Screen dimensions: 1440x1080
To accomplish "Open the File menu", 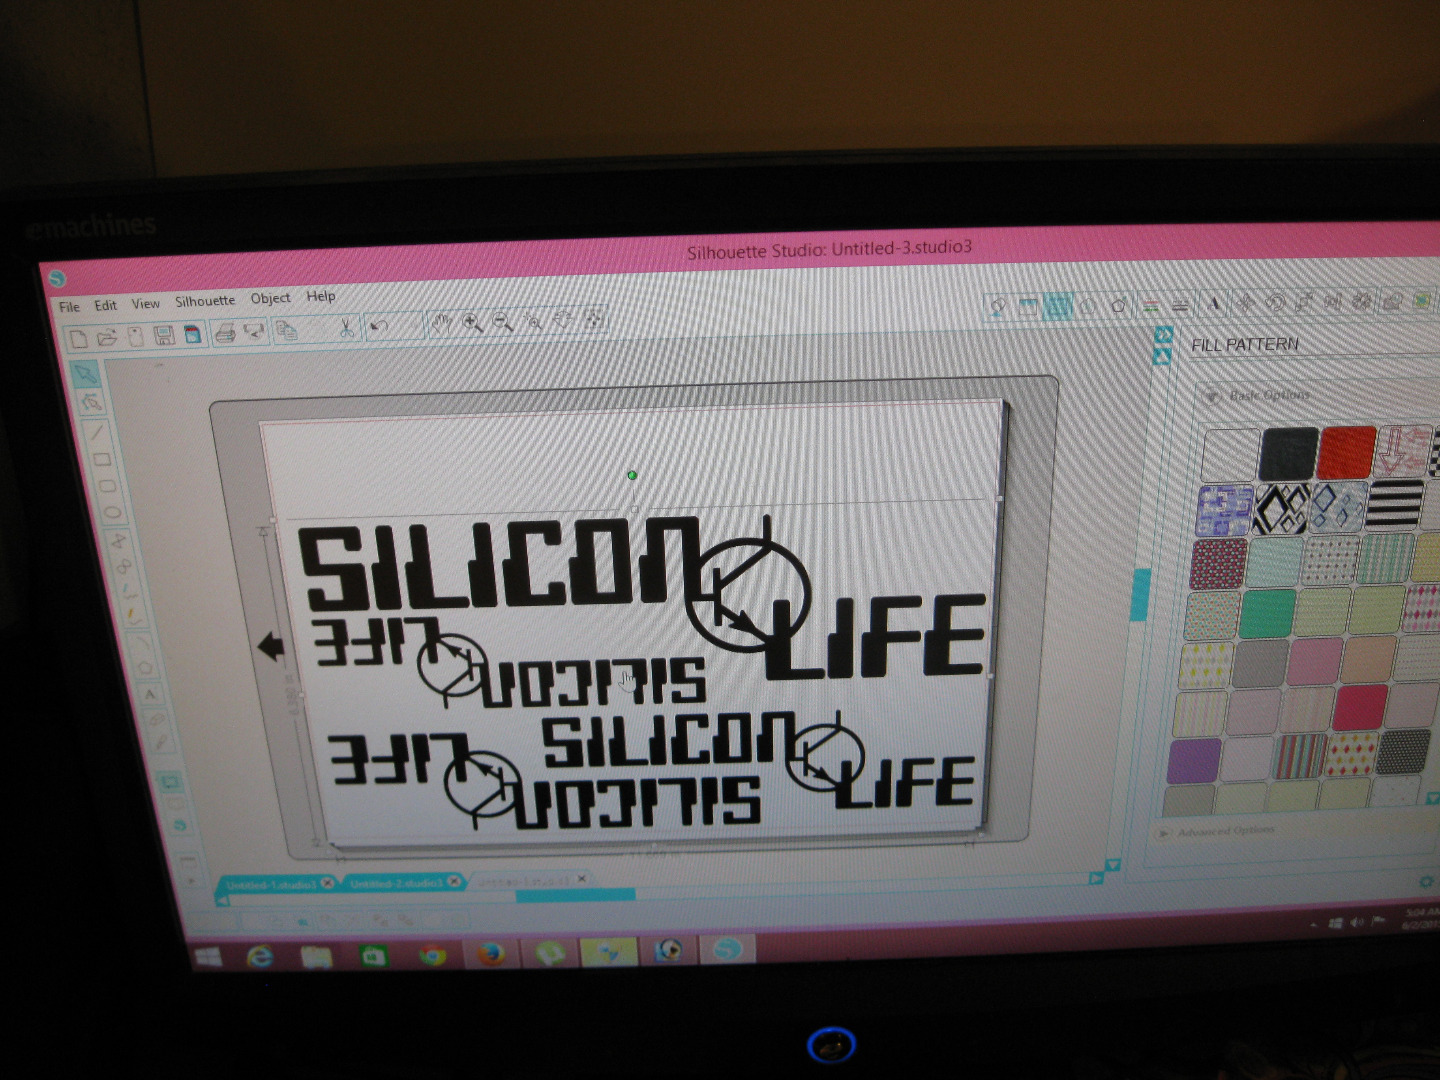I will point(69,307).
